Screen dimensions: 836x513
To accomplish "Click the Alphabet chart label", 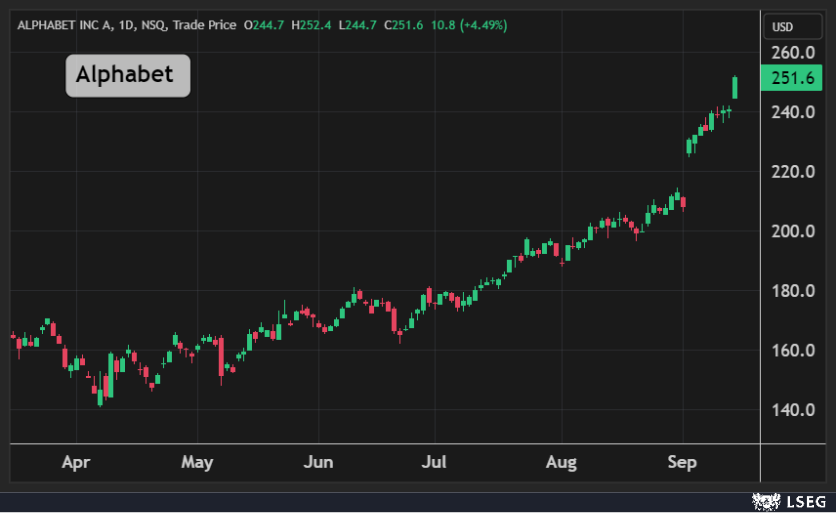I will 127,75.
